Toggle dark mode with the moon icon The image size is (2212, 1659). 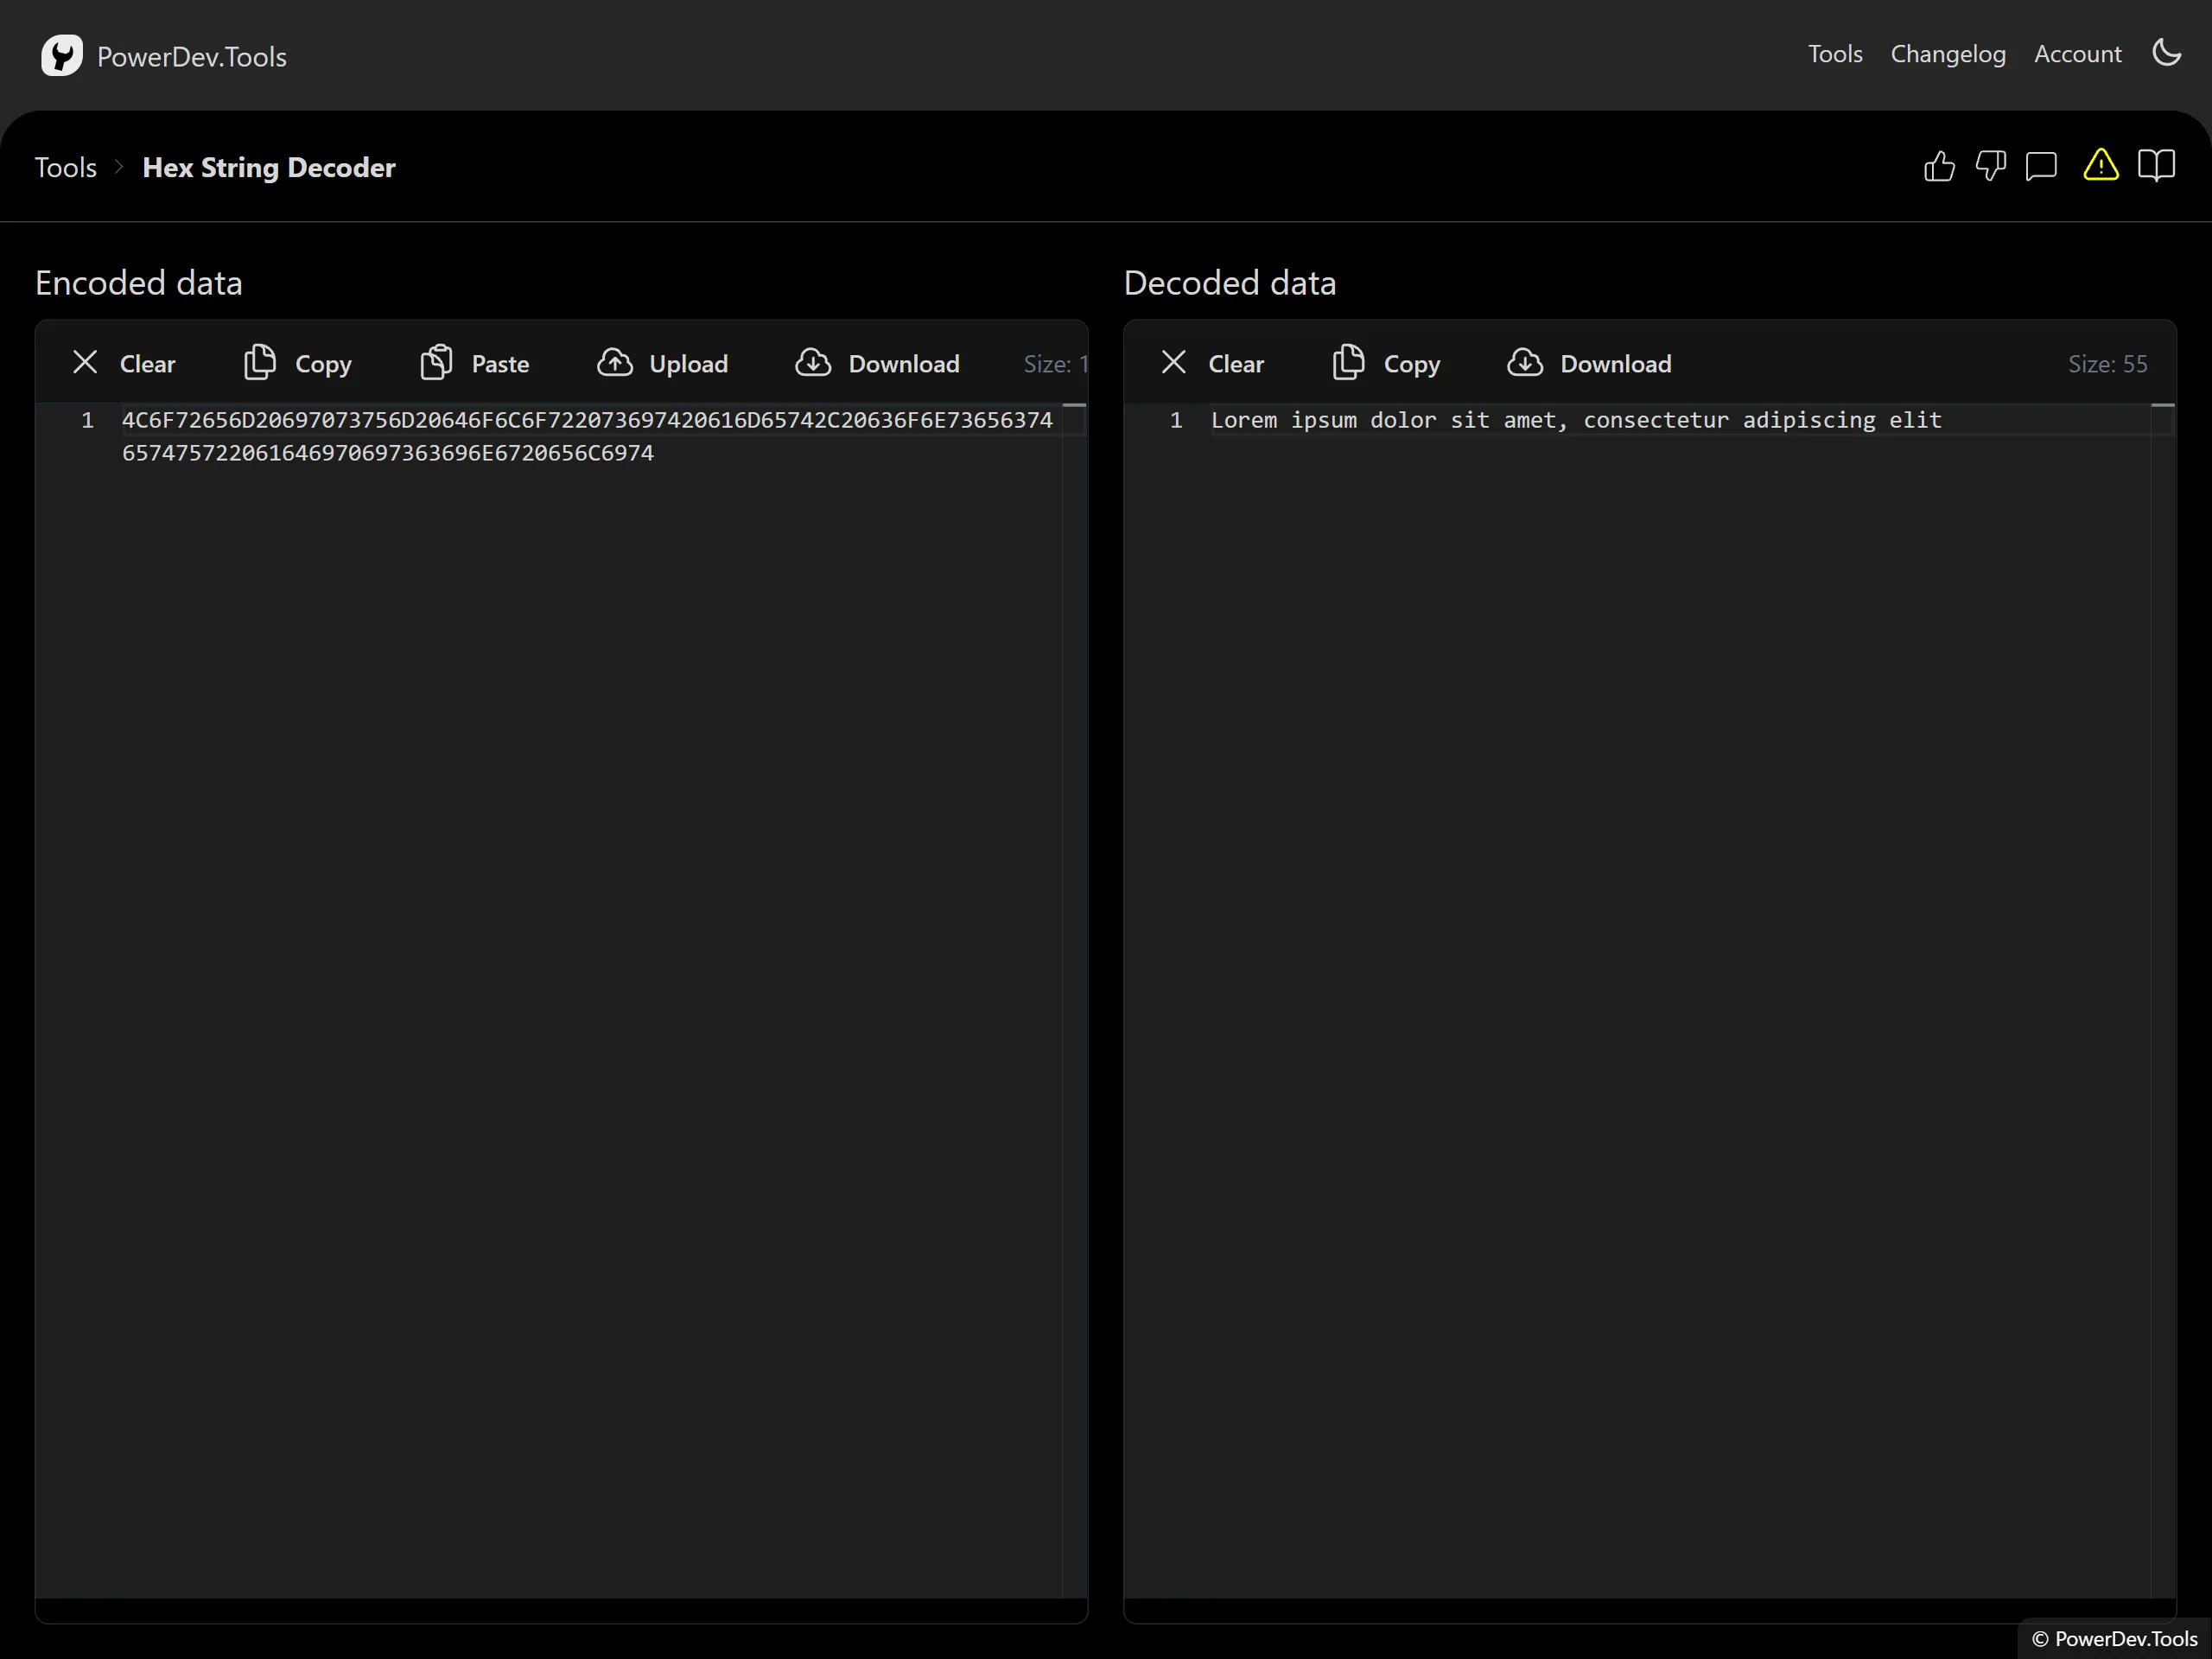tap(2167, 54)
